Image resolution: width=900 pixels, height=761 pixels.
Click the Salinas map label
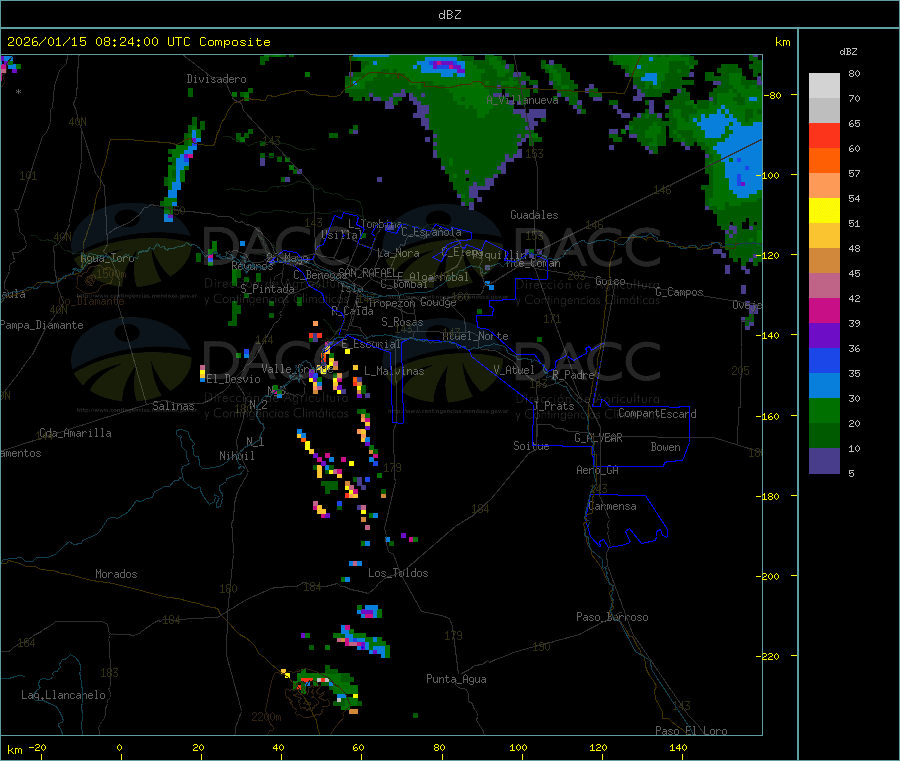point(173,406)
